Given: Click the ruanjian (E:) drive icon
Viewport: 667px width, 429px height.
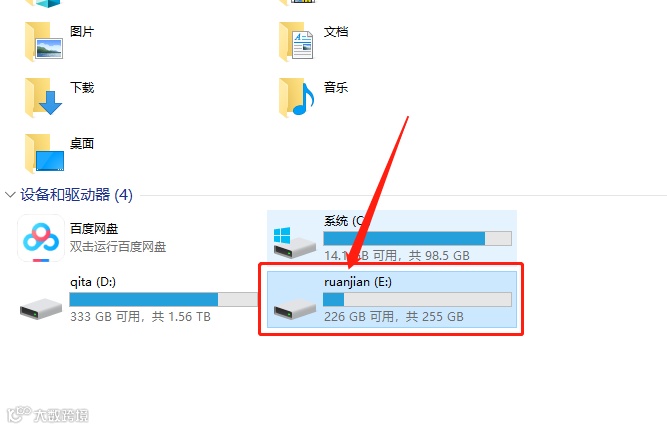Looking at the screenshot, I should coord(294,309).
